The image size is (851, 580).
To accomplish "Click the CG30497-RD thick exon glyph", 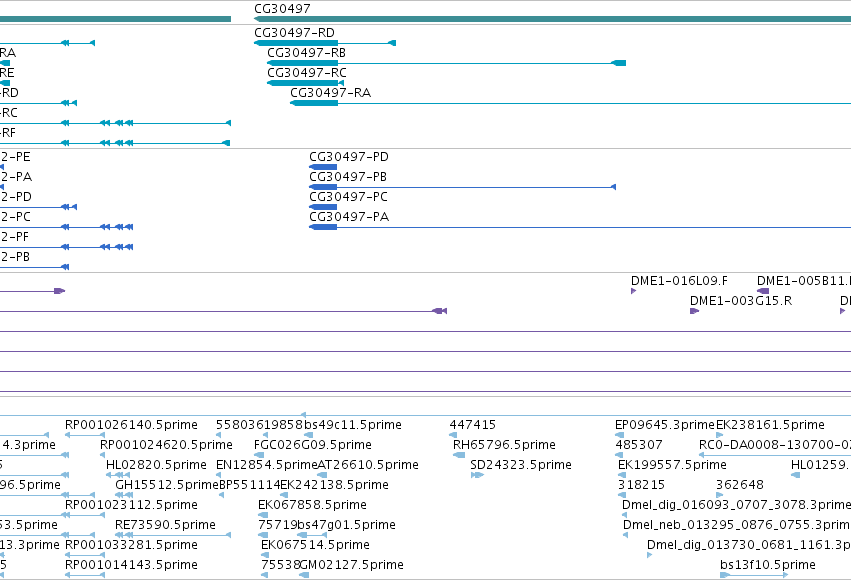I will [x=296, y=43].
